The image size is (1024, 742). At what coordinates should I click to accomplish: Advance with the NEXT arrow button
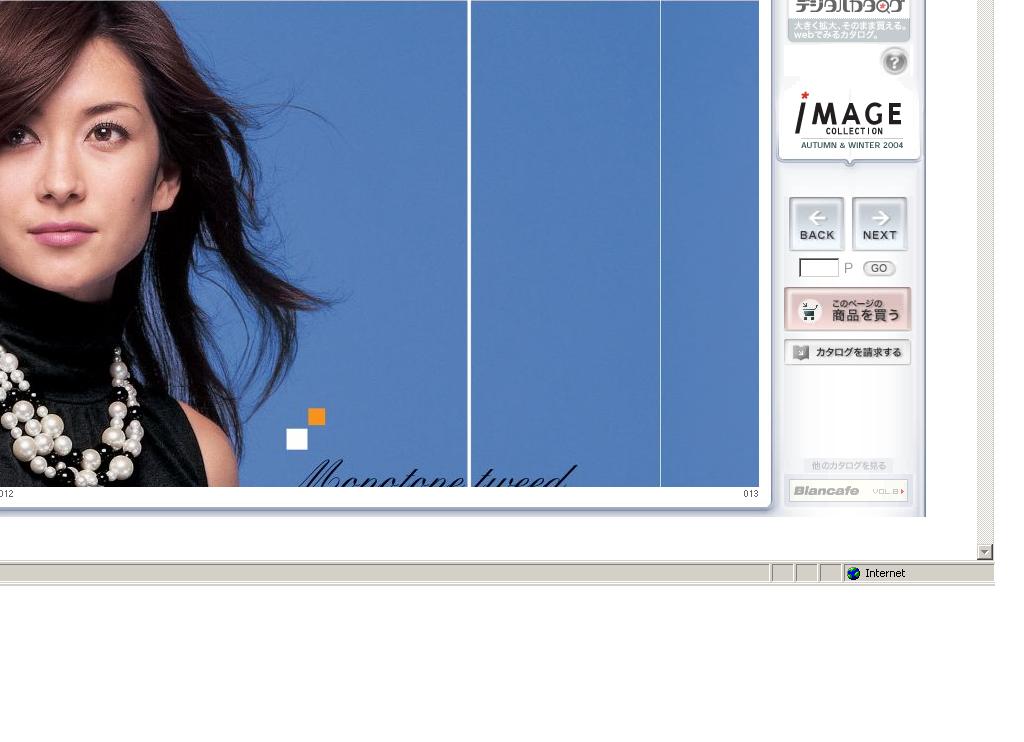click(x=879, y=224)
